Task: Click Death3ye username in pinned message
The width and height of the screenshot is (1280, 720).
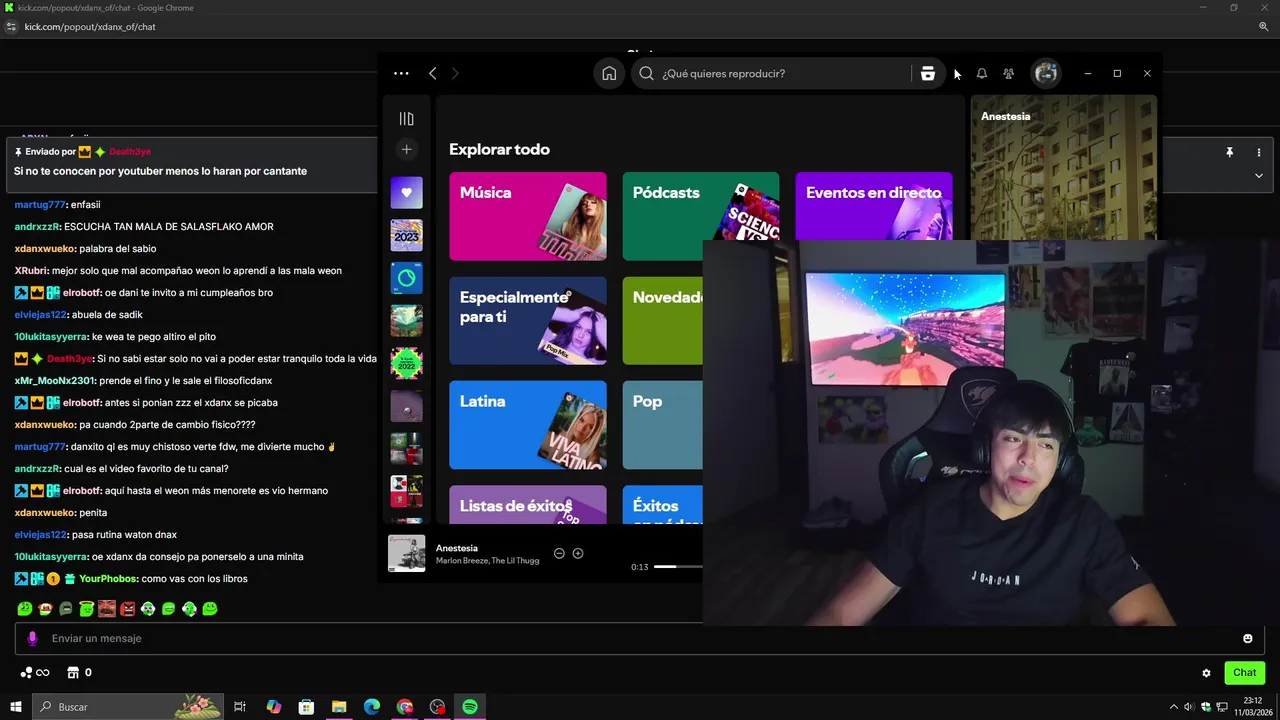Action: [x=130, y=152]
